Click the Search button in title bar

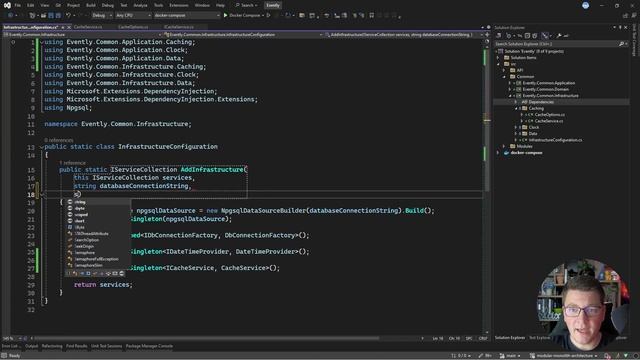(x=247, y=5)
